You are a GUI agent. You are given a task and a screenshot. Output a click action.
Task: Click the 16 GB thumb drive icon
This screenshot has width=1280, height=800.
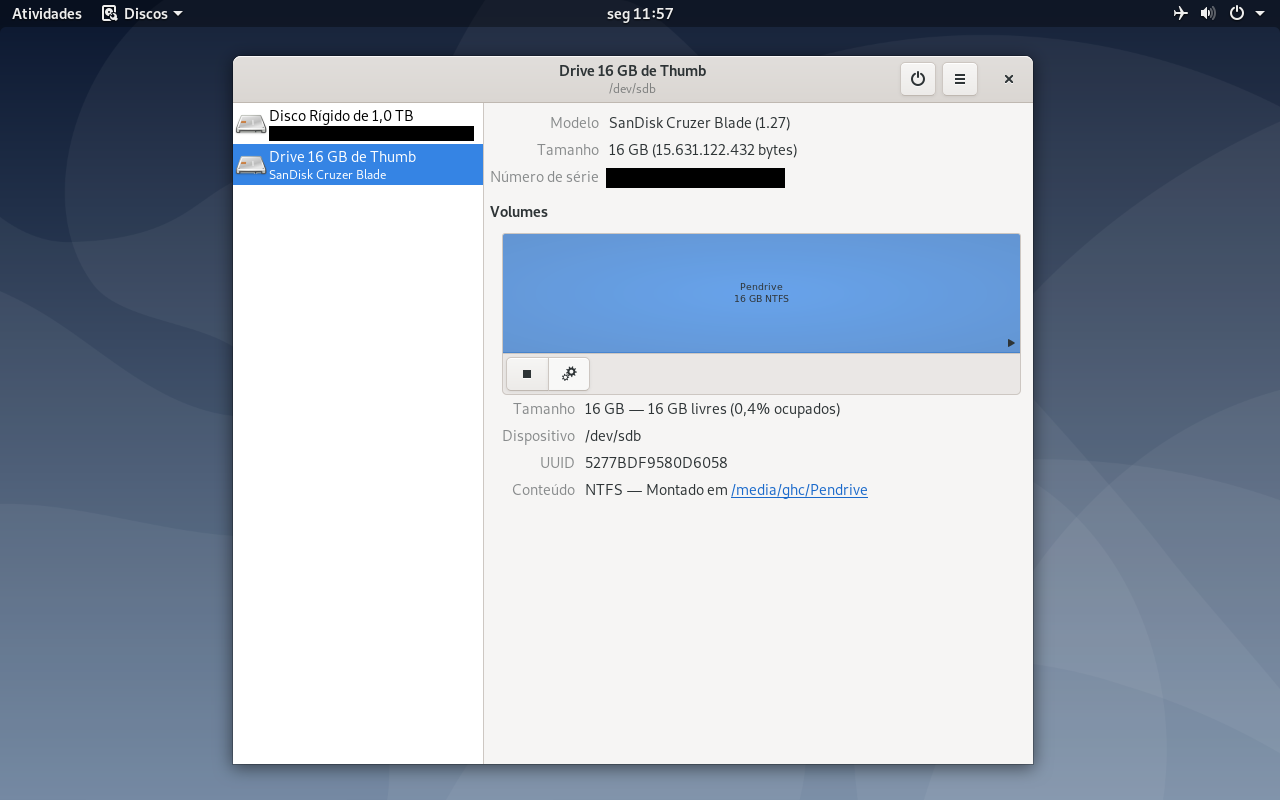[251, 165]
